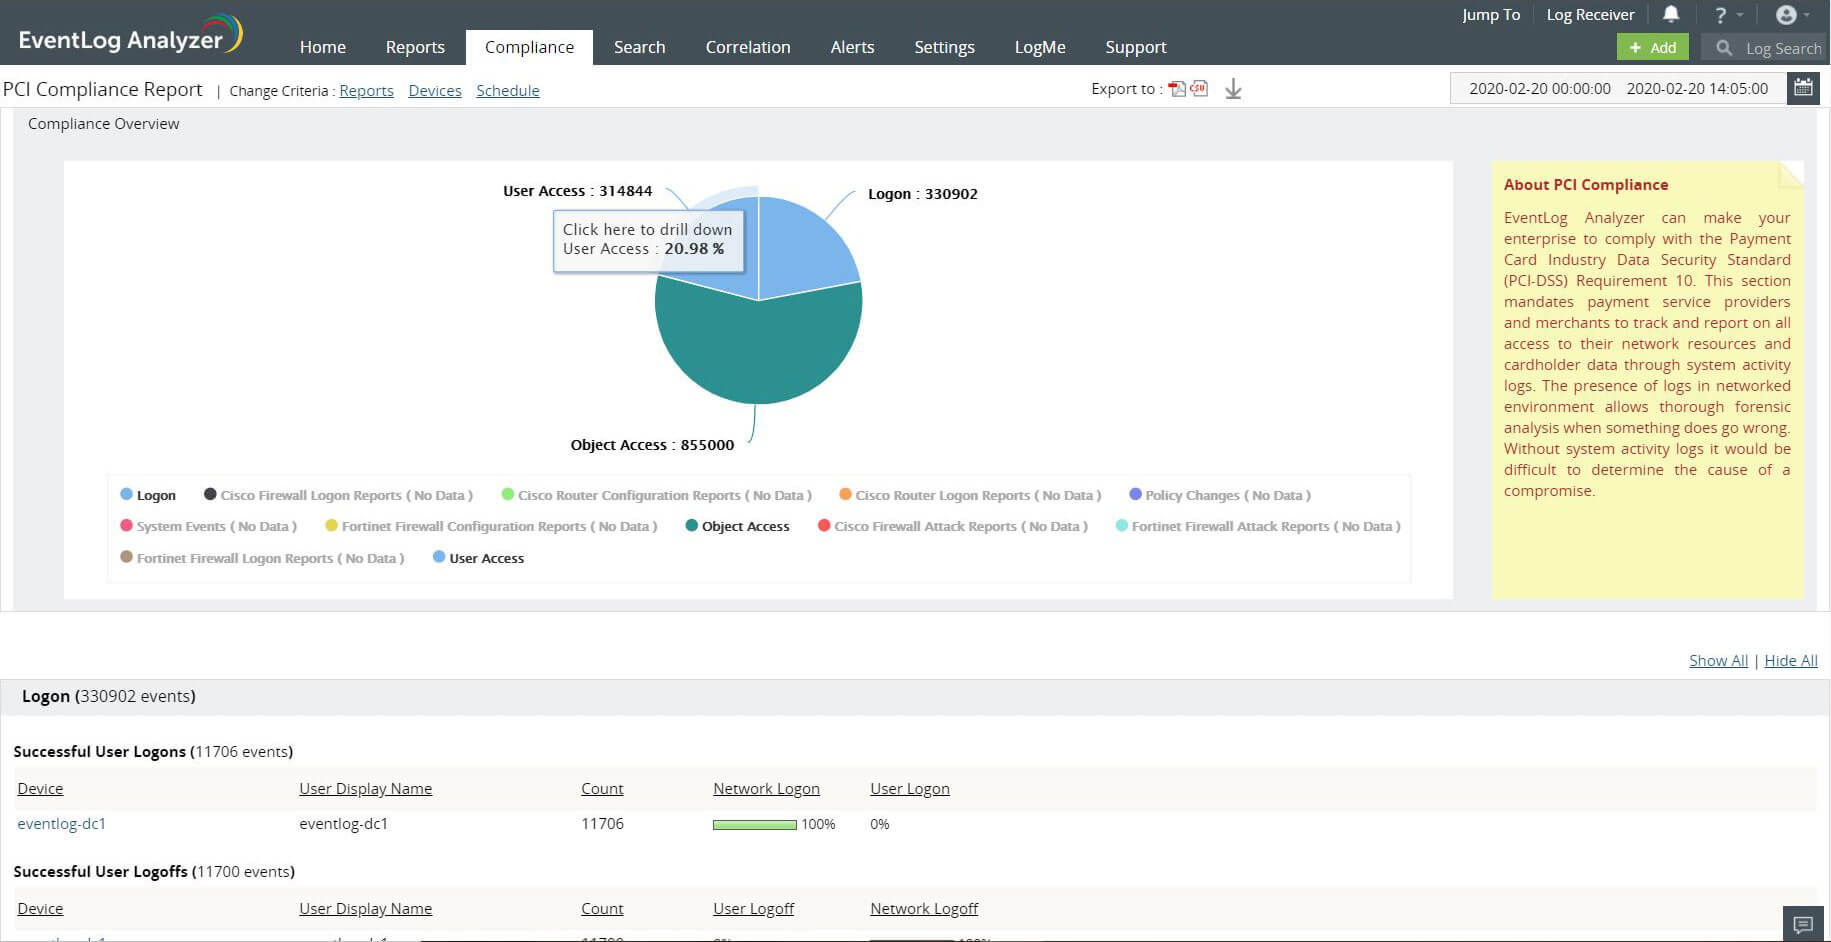Screen dimensions: 1831x942
Task: Open the help question mark dropdown
Action: click(1727, 15)
